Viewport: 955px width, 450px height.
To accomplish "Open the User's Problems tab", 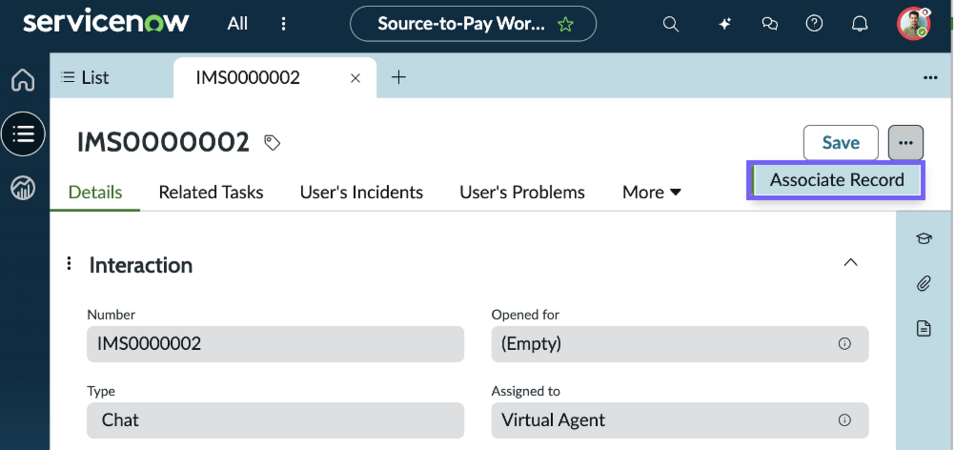I will 522,192.
